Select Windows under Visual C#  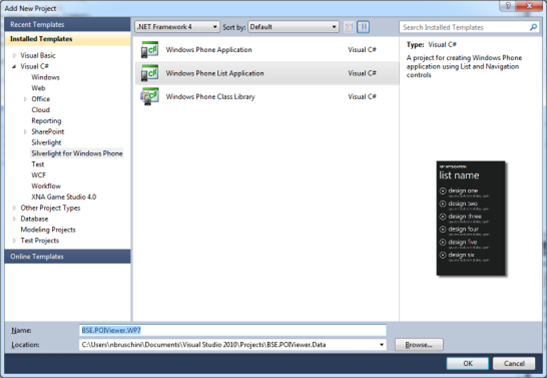(x=45, y=77)
